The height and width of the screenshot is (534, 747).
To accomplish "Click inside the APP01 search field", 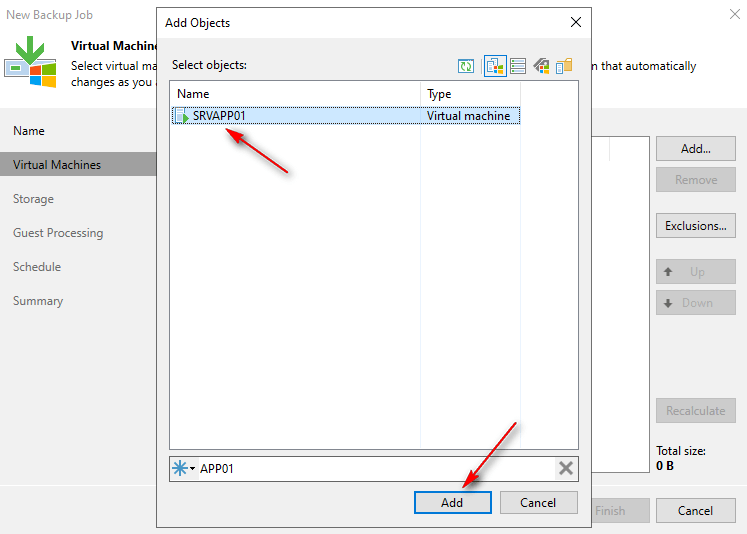I will tap(375, 468).
